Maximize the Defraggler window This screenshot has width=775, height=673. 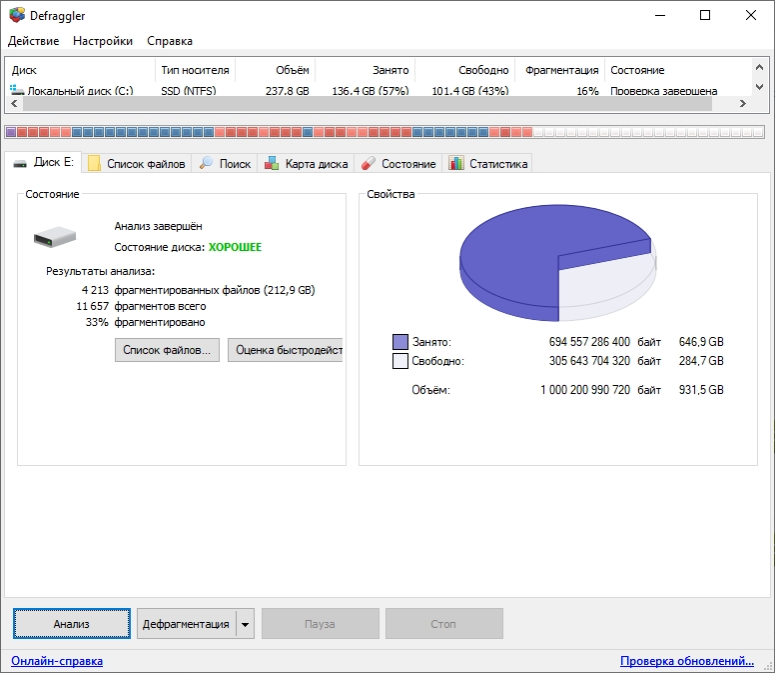click(x=705, y=15)
